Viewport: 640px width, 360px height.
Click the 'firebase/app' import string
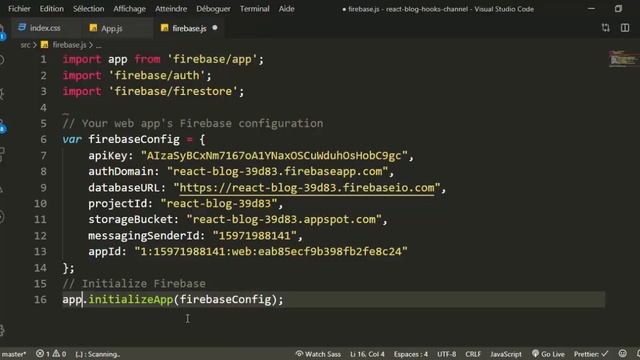pyautogui.click(x=213, y=59)
